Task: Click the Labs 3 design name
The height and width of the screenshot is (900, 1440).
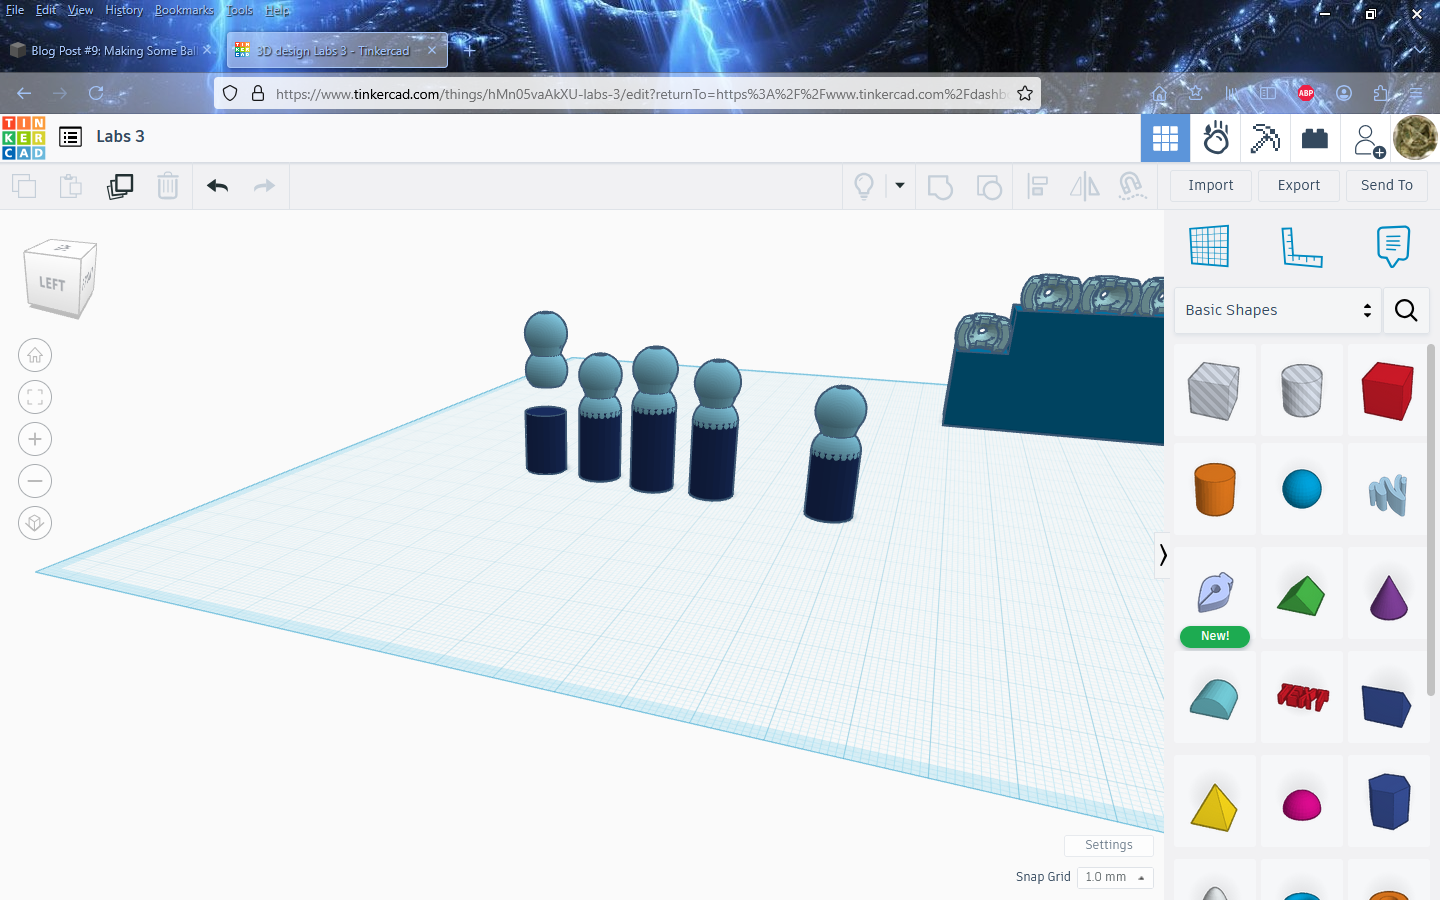Action: click(x=120, y=137)
